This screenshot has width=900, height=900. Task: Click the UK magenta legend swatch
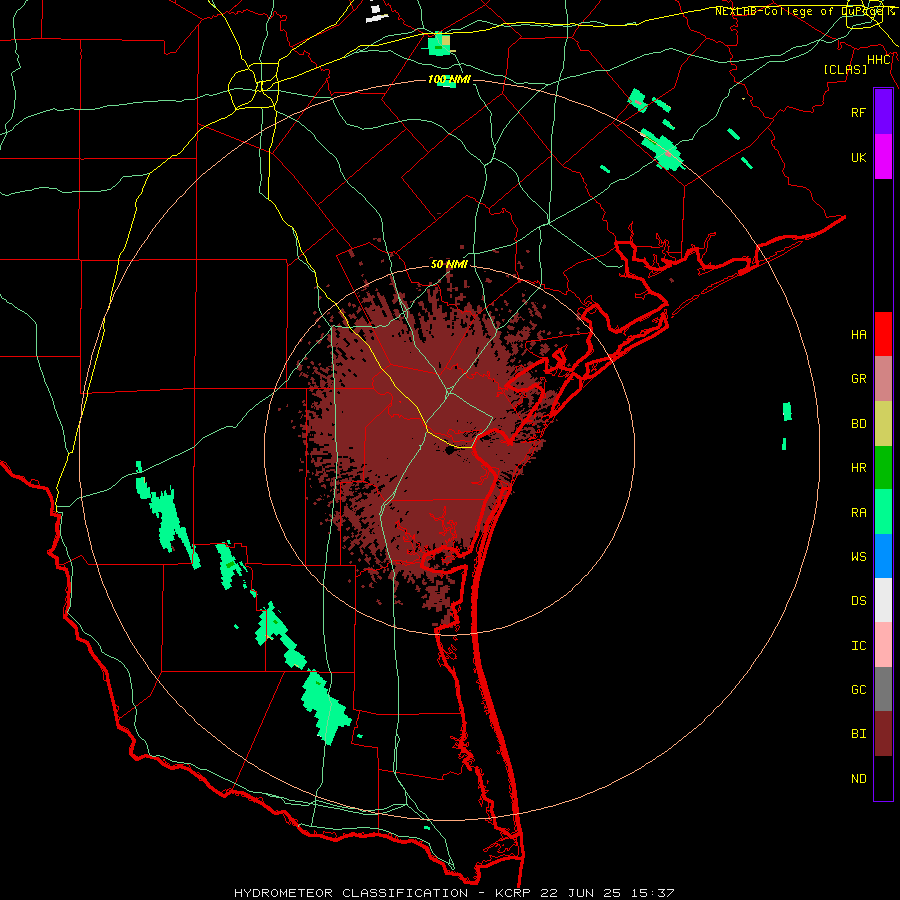click(883, 157)
